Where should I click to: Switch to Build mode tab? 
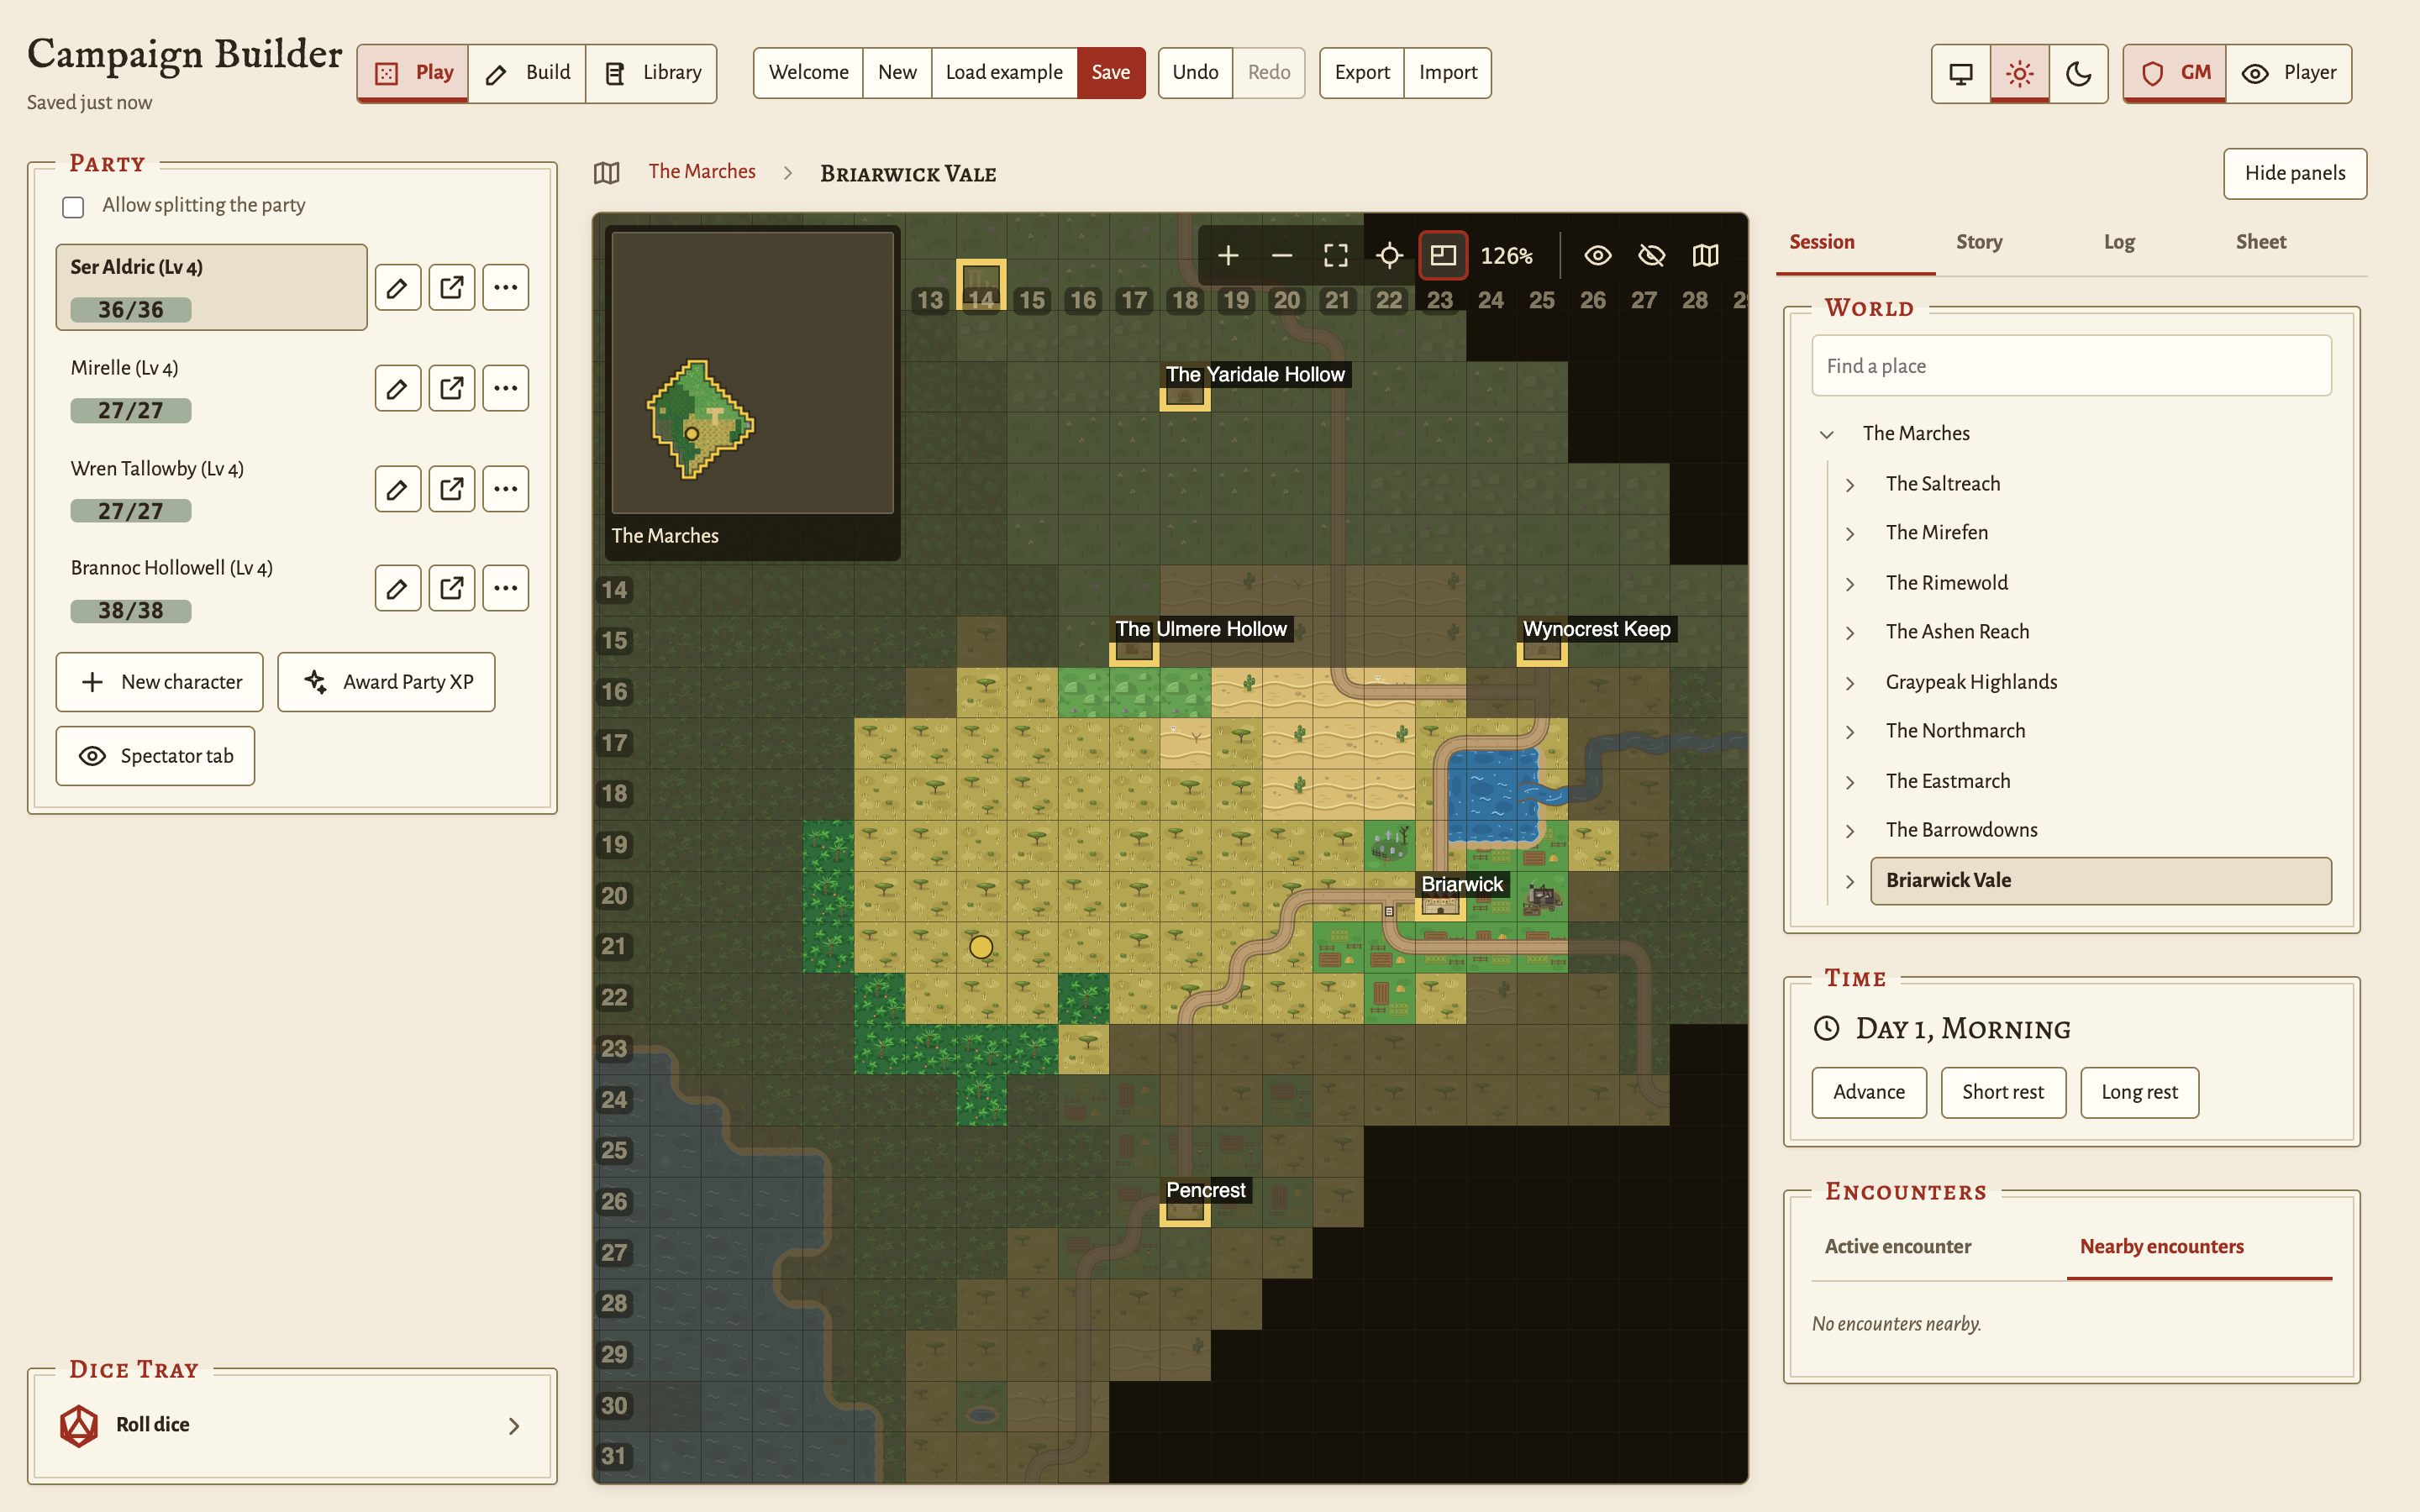click(x=527, y=73)
